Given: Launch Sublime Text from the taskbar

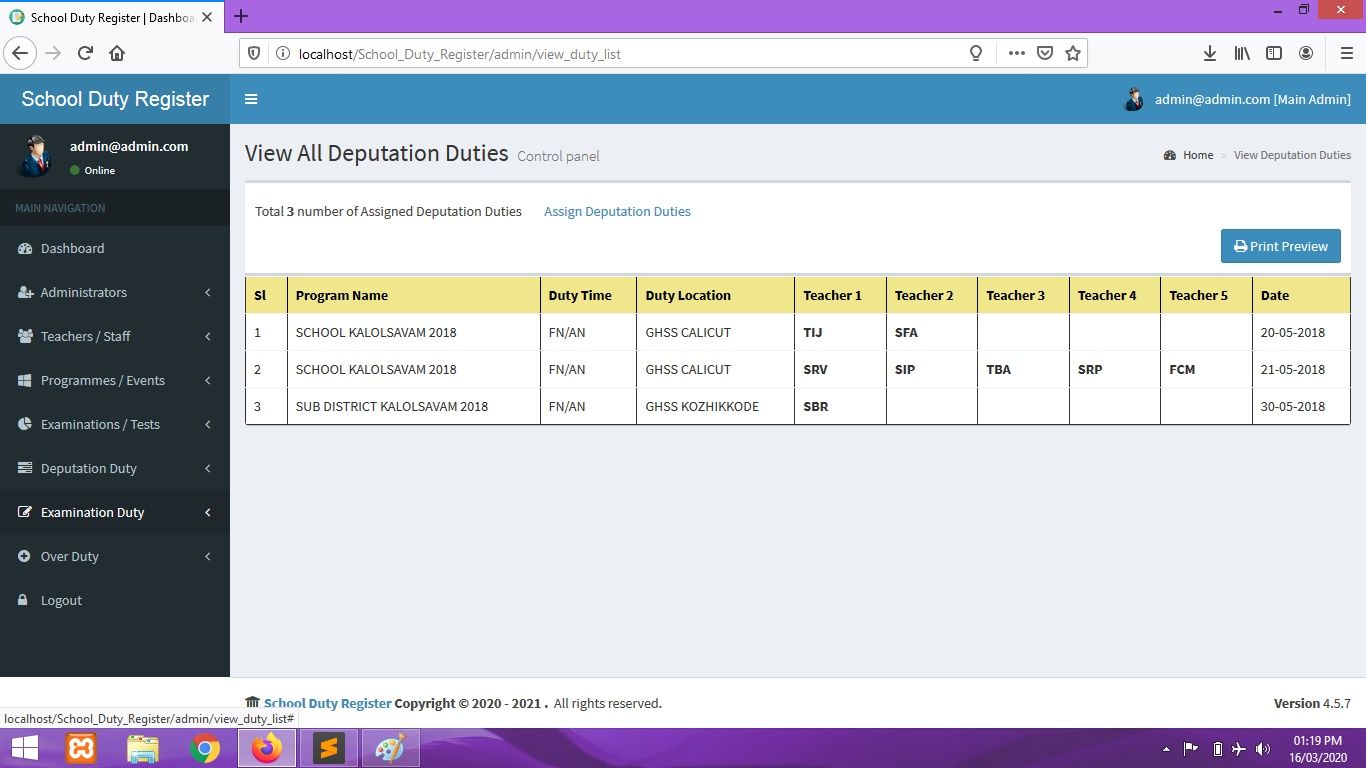Looking at the screenshot, I should [328, 748].
